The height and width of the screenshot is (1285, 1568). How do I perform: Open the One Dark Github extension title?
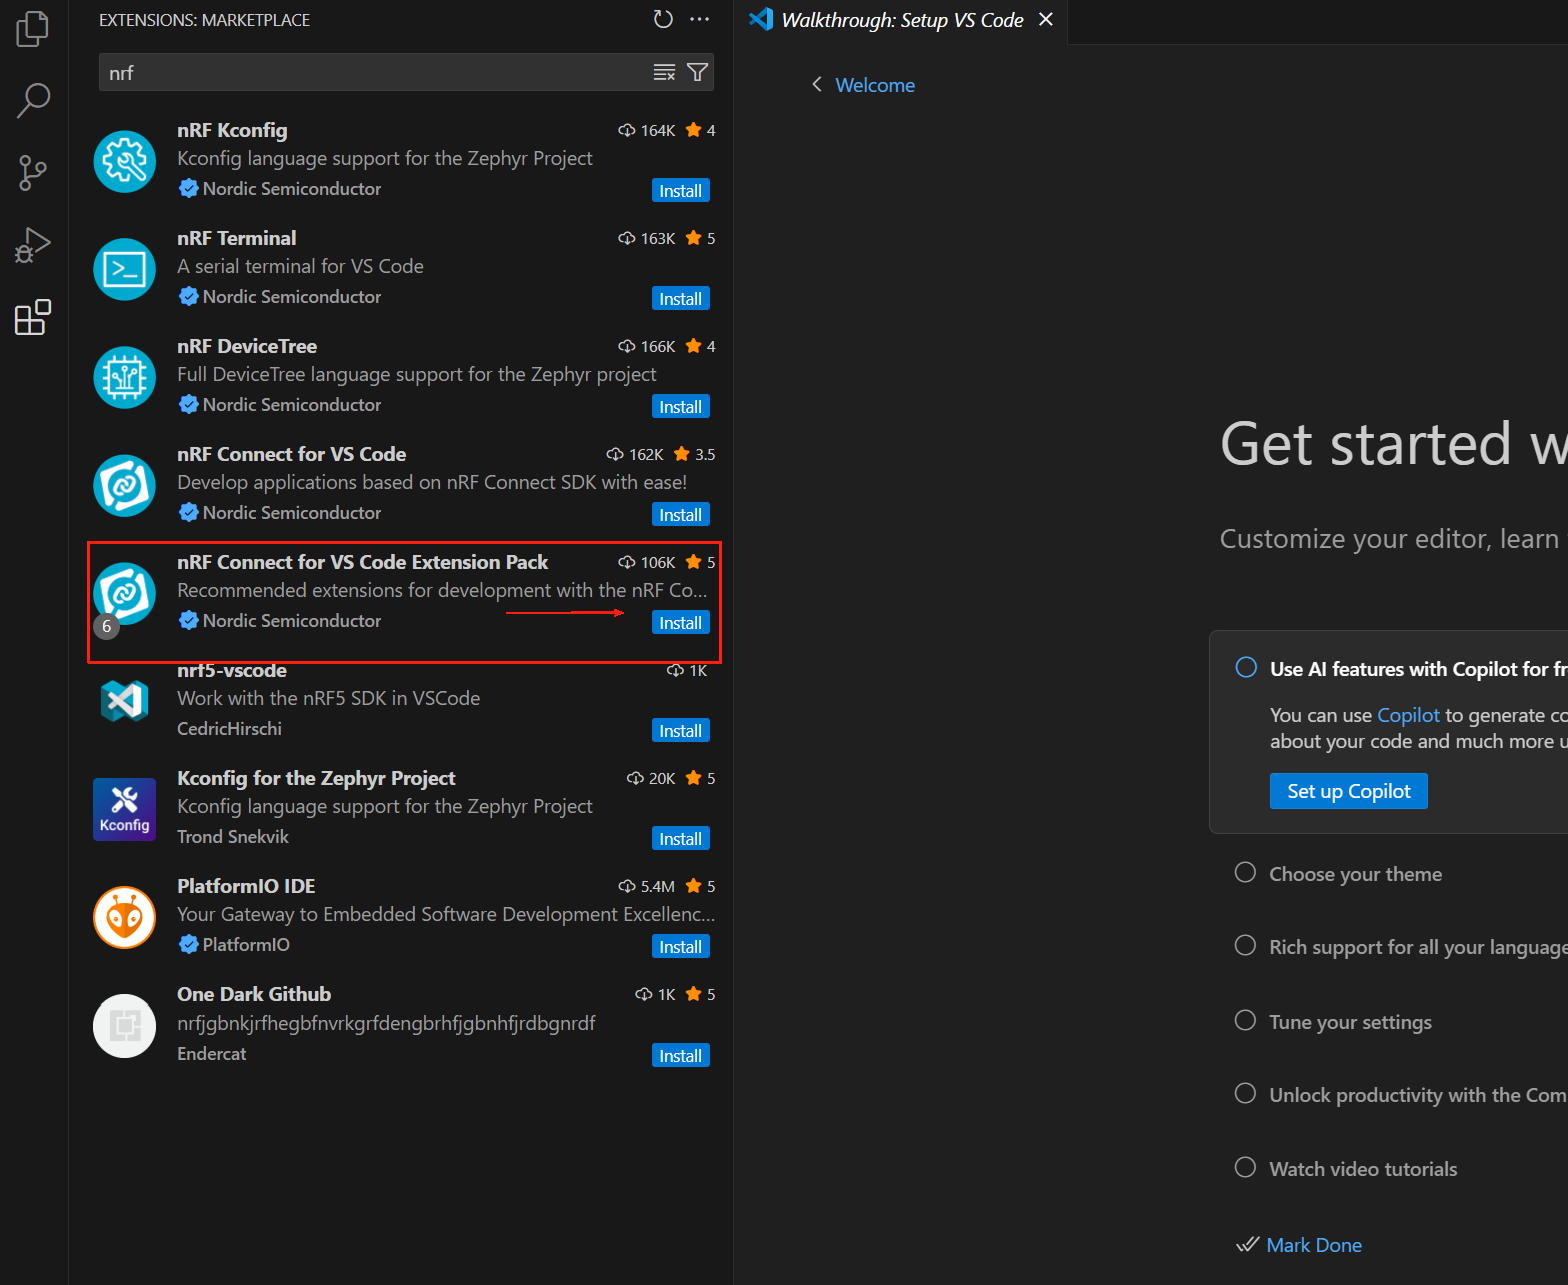coord(254,994)
